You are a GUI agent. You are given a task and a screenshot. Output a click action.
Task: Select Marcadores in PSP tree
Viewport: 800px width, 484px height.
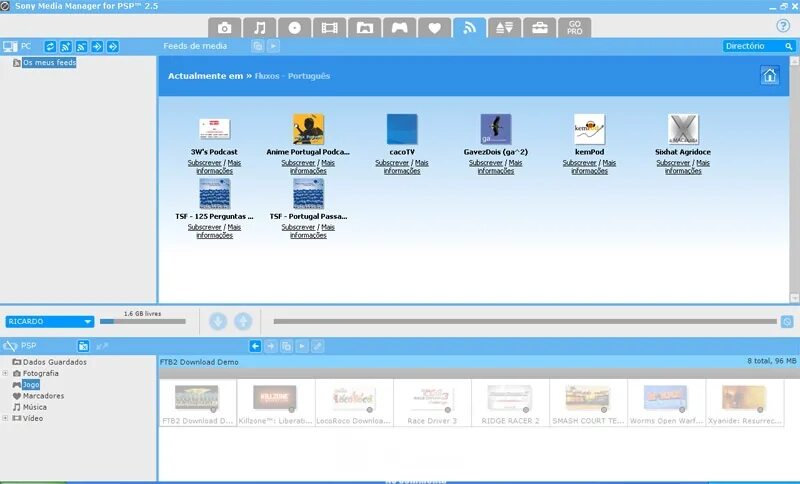pos(43,396)
